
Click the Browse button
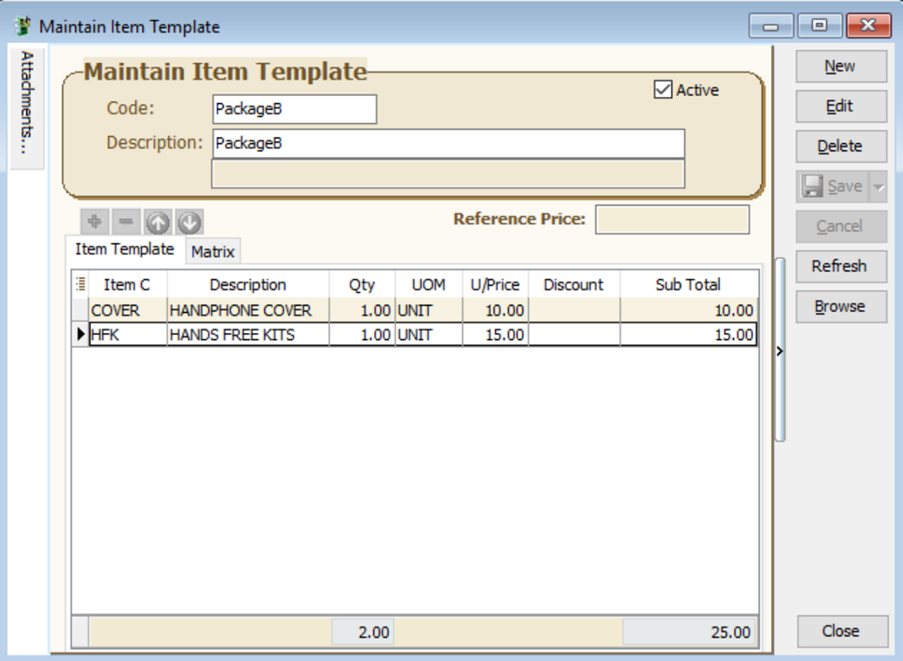840,306
